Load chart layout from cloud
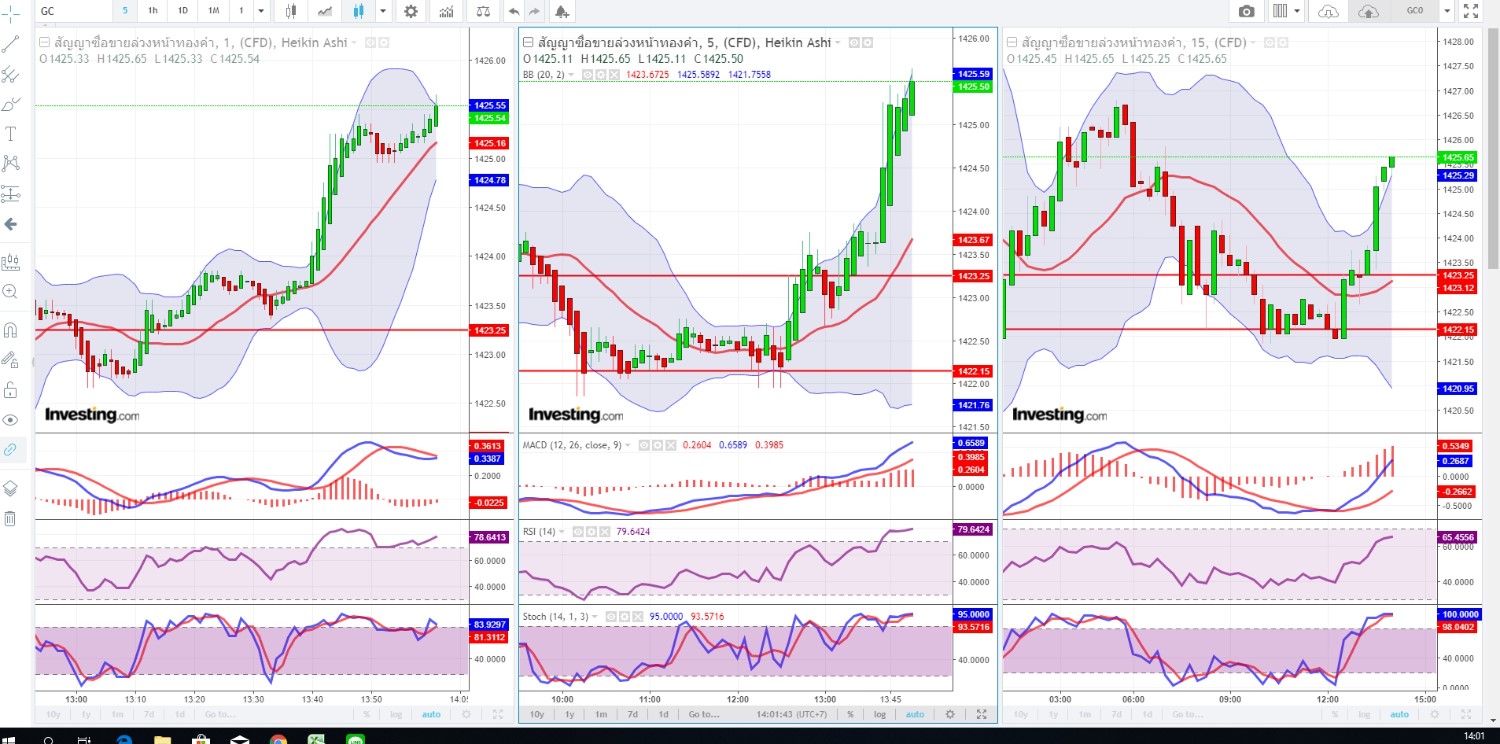Screen dimensions: 1500x744 point(1328,11)
